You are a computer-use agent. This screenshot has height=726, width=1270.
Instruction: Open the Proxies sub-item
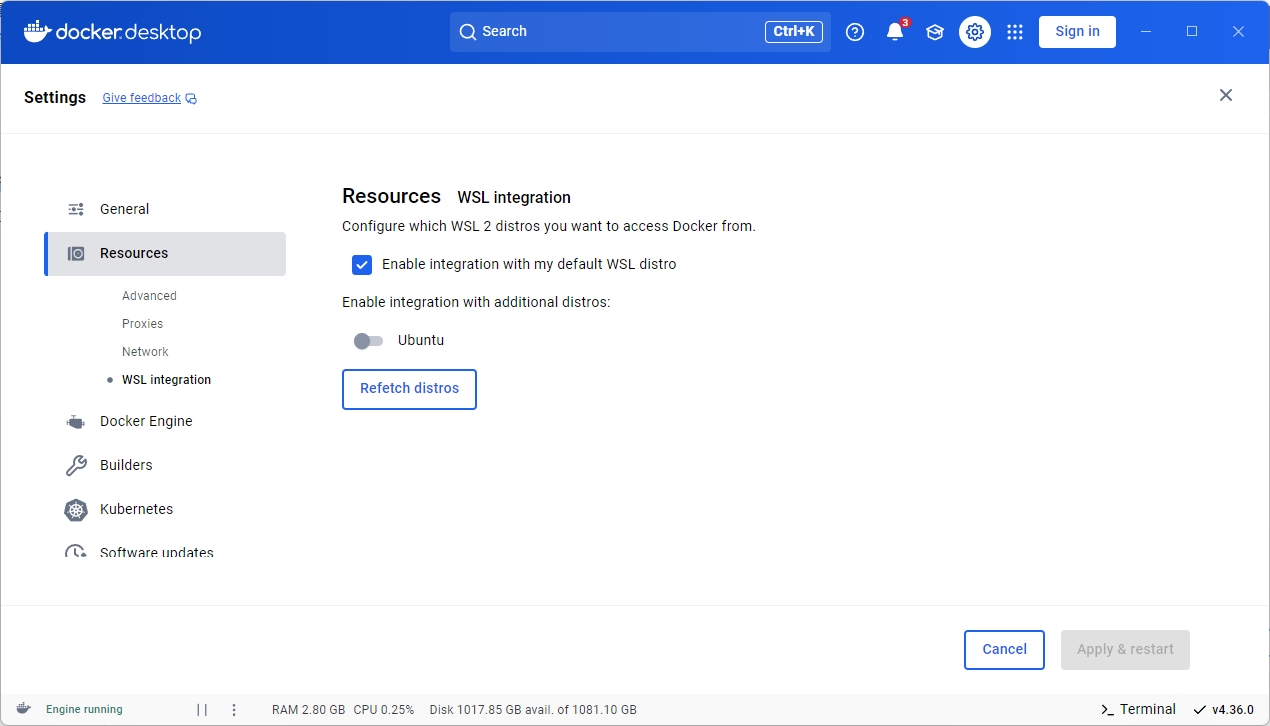click(142, 324)
